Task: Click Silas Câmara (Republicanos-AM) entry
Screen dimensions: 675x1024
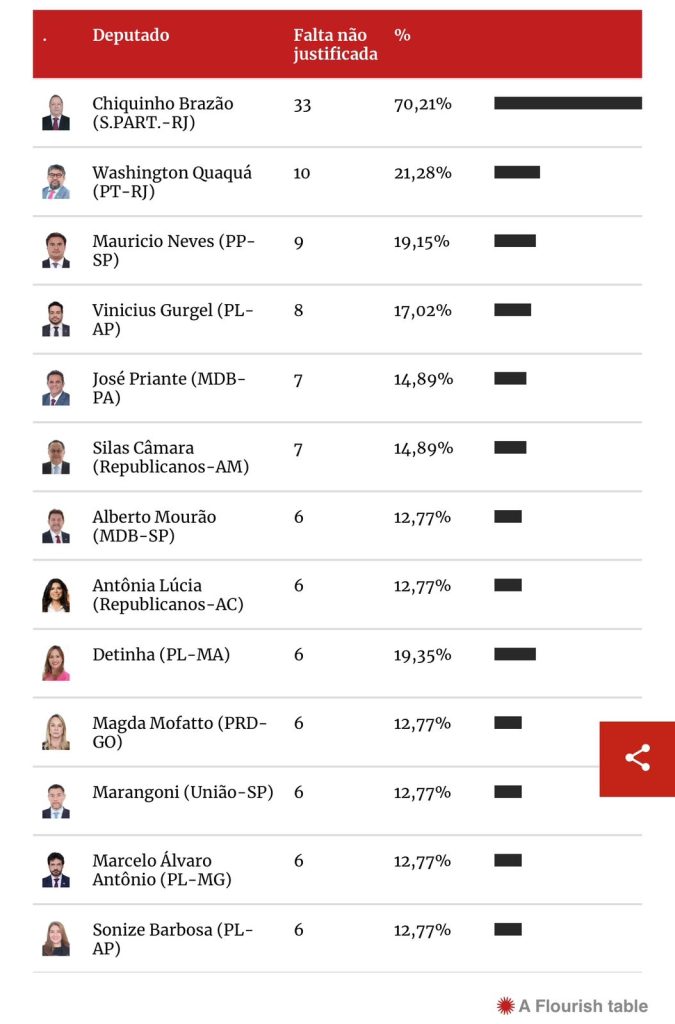Action: tap(170, 457)
